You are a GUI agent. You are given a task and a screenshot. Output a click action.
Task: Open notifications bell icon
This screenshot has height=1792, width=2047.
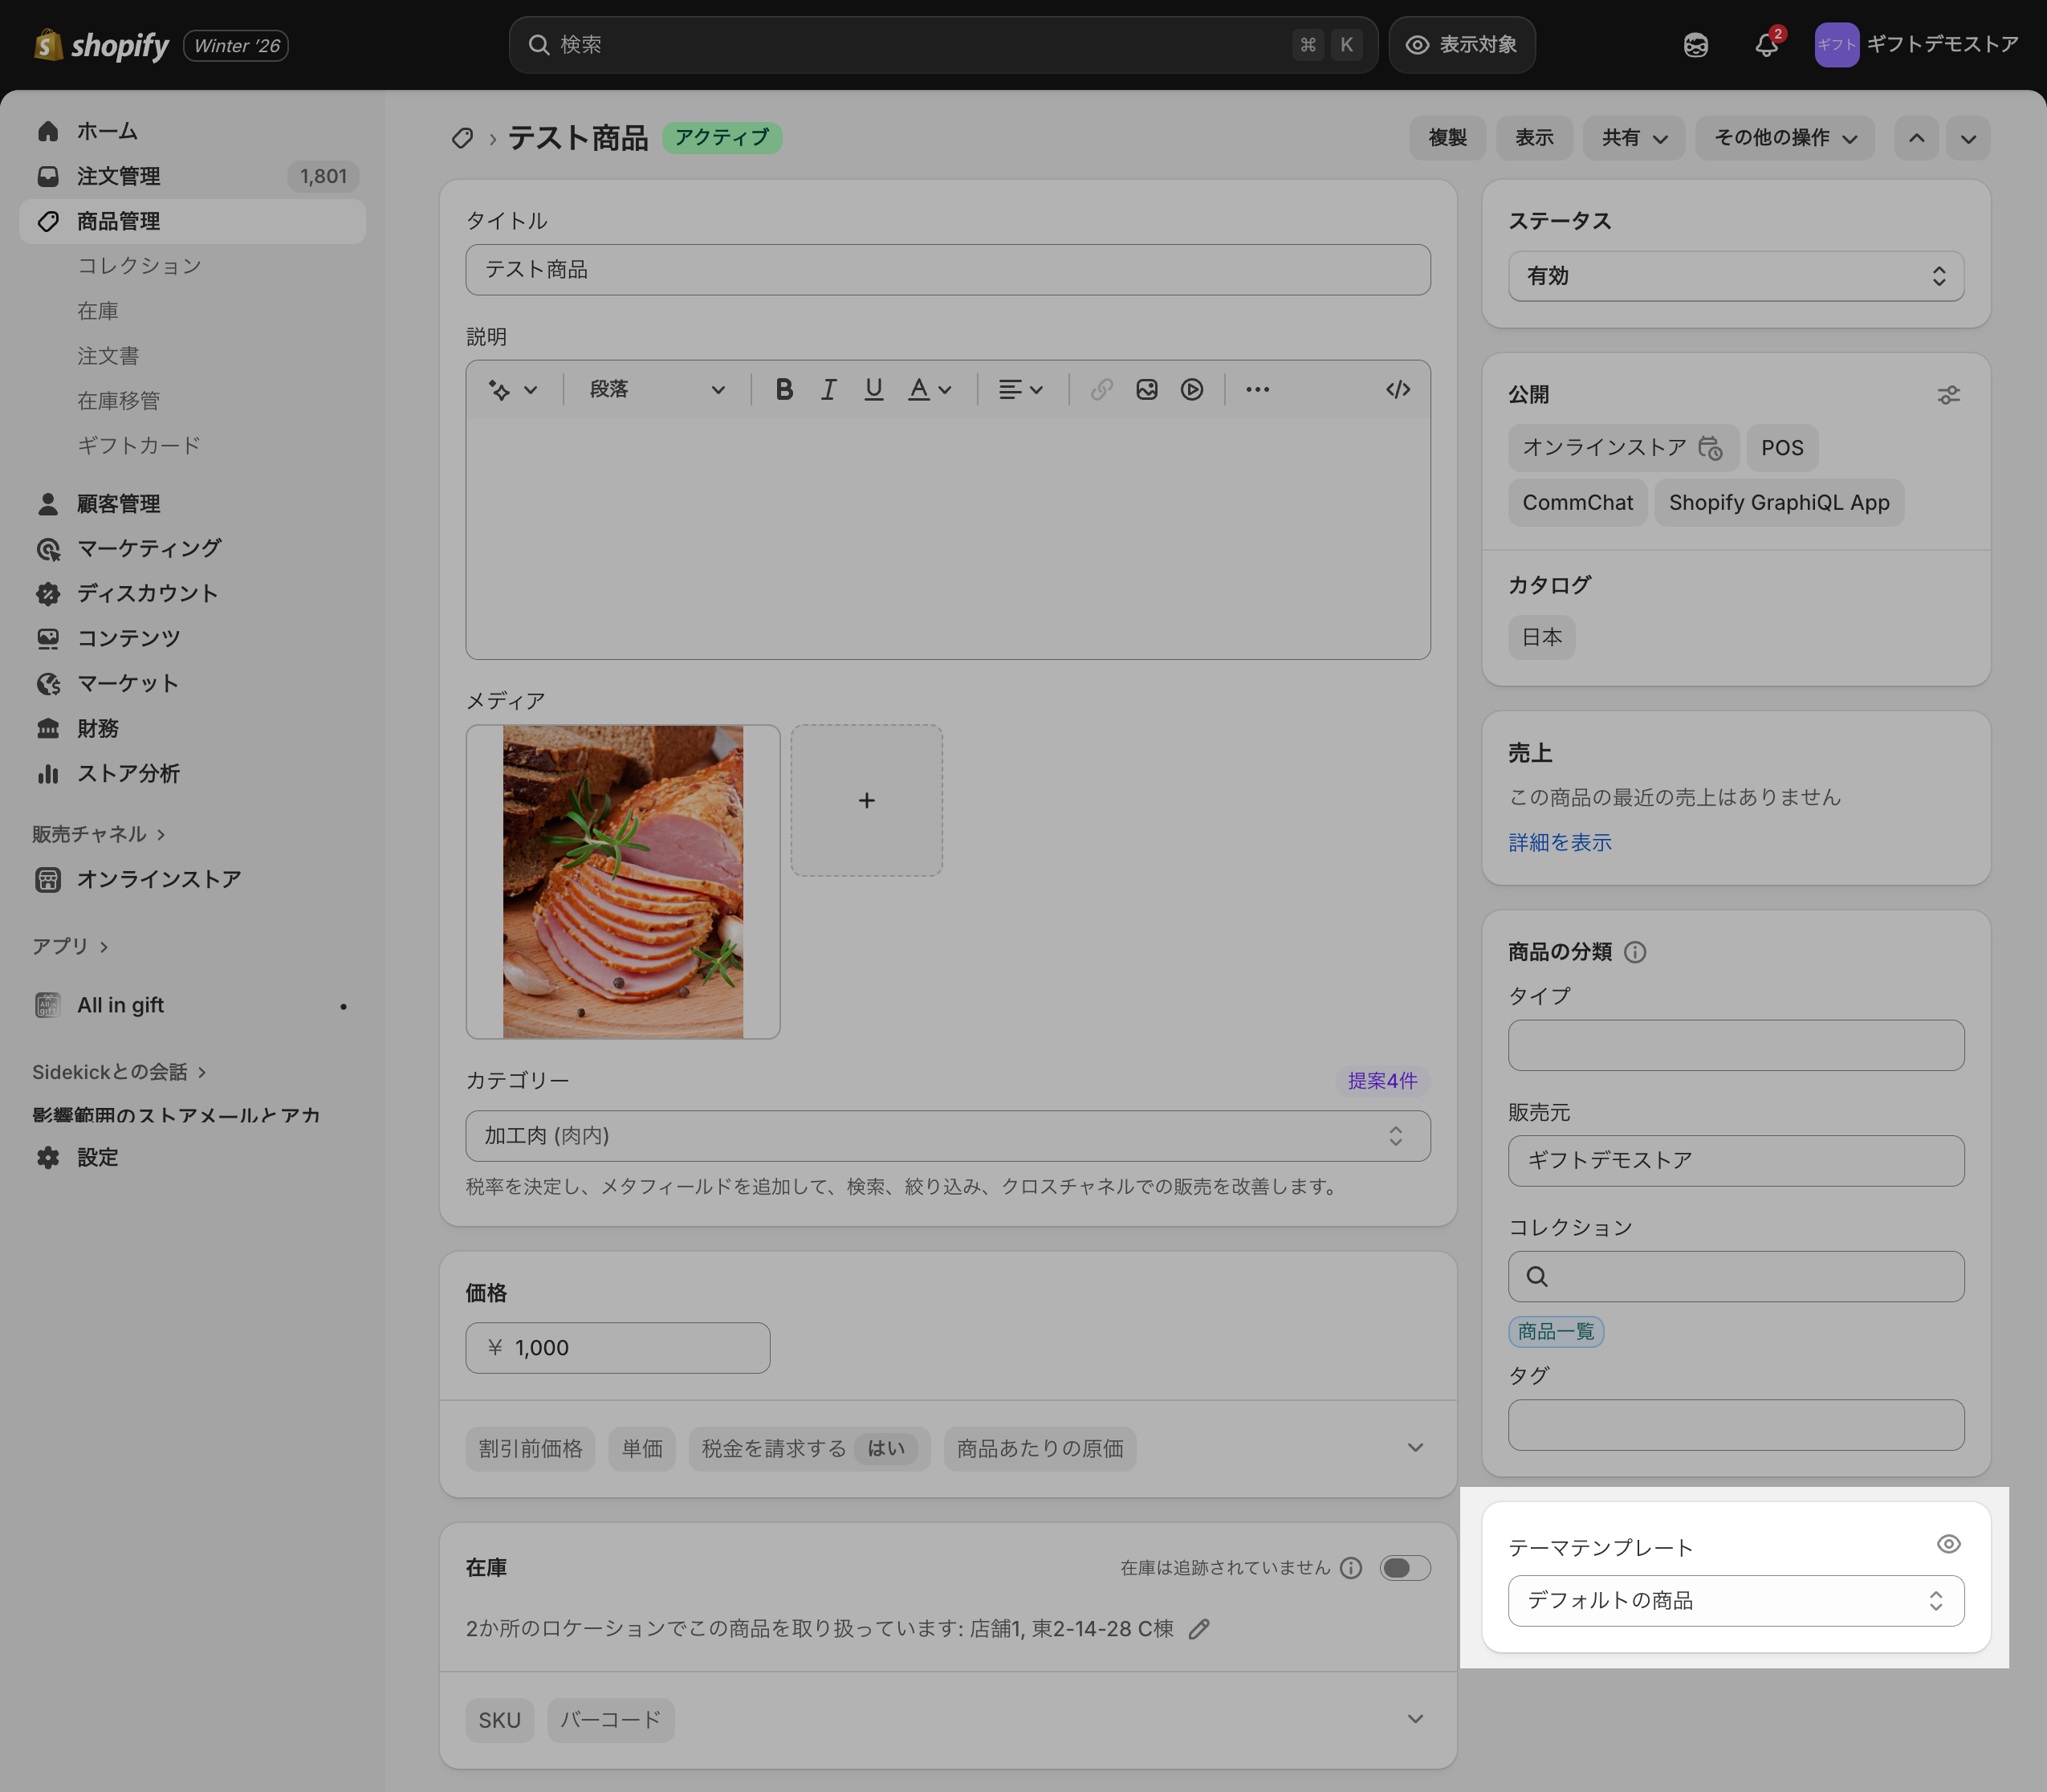pos(1766,45)
